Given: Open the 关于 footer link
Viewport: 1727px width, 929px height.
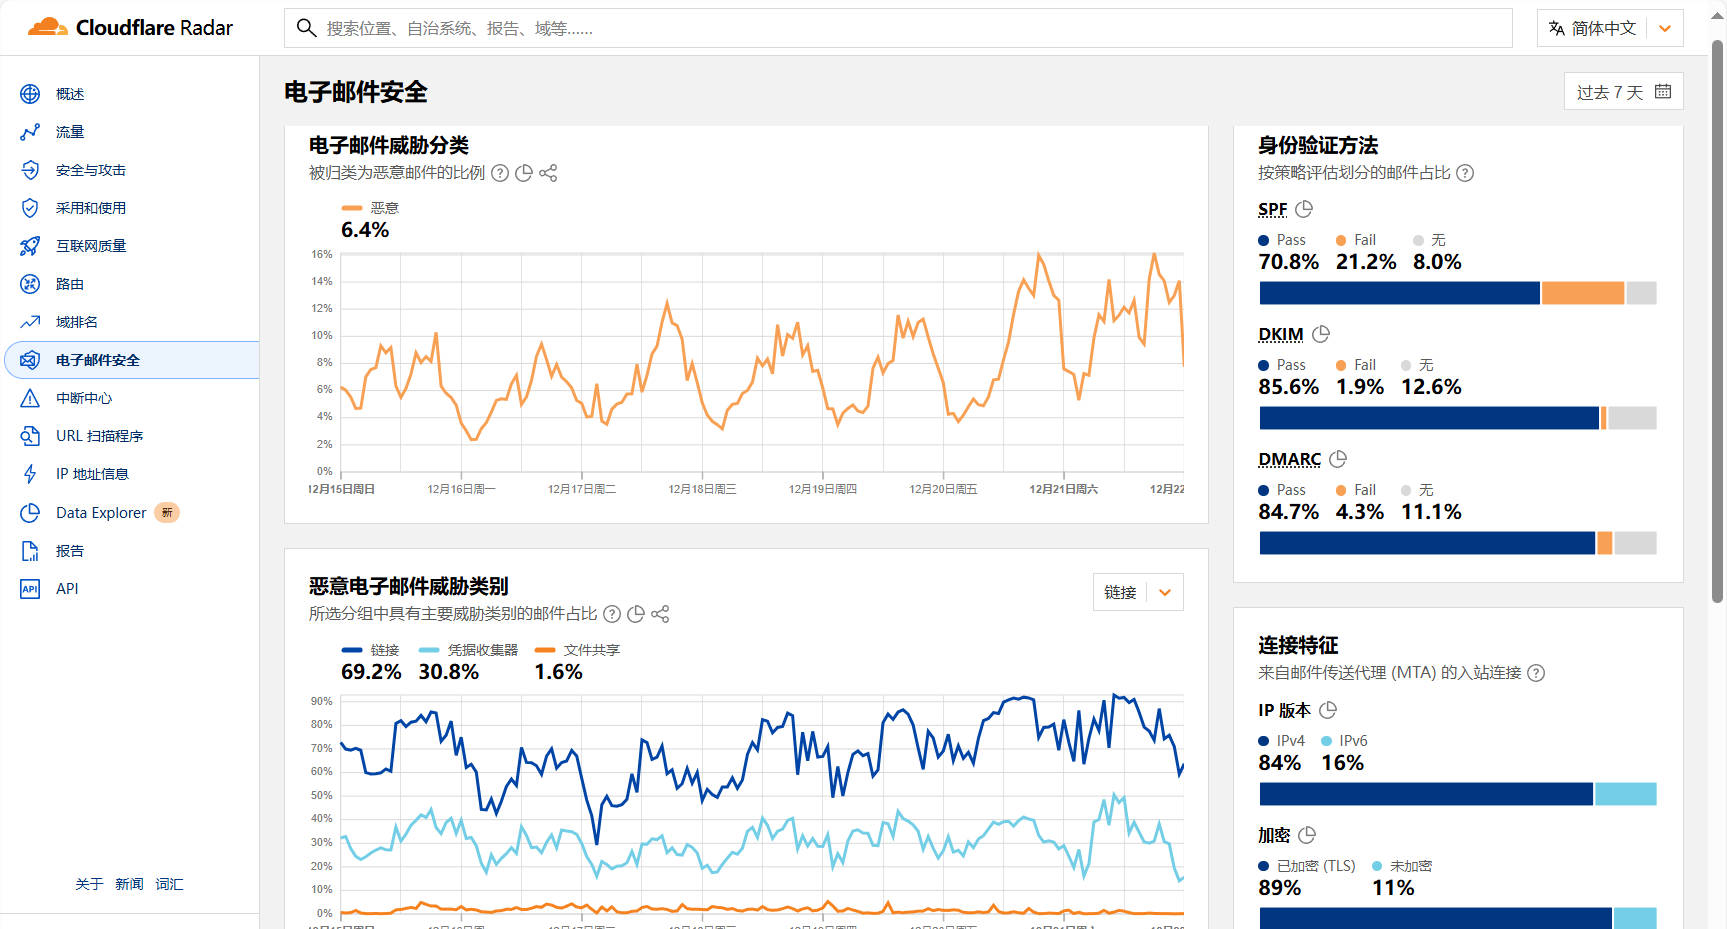Looking at the screenshot, I should click(x=89, y=884).
